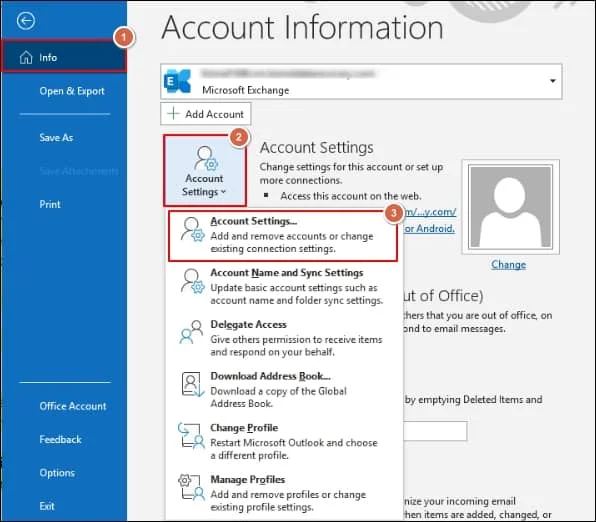Screen dimensions: 596x522
Task: Open the account selection dropdown arrow
Action: click(x=553, y=81)
